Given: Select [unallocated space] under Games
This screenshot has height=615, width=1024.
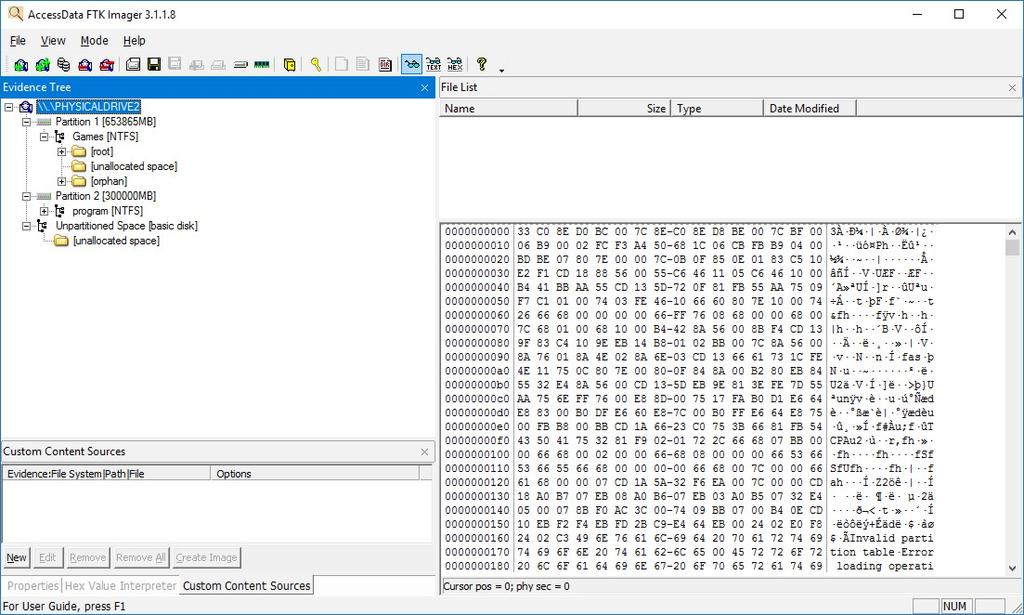Looking at the screenshot, I should (x=134, y=166).
